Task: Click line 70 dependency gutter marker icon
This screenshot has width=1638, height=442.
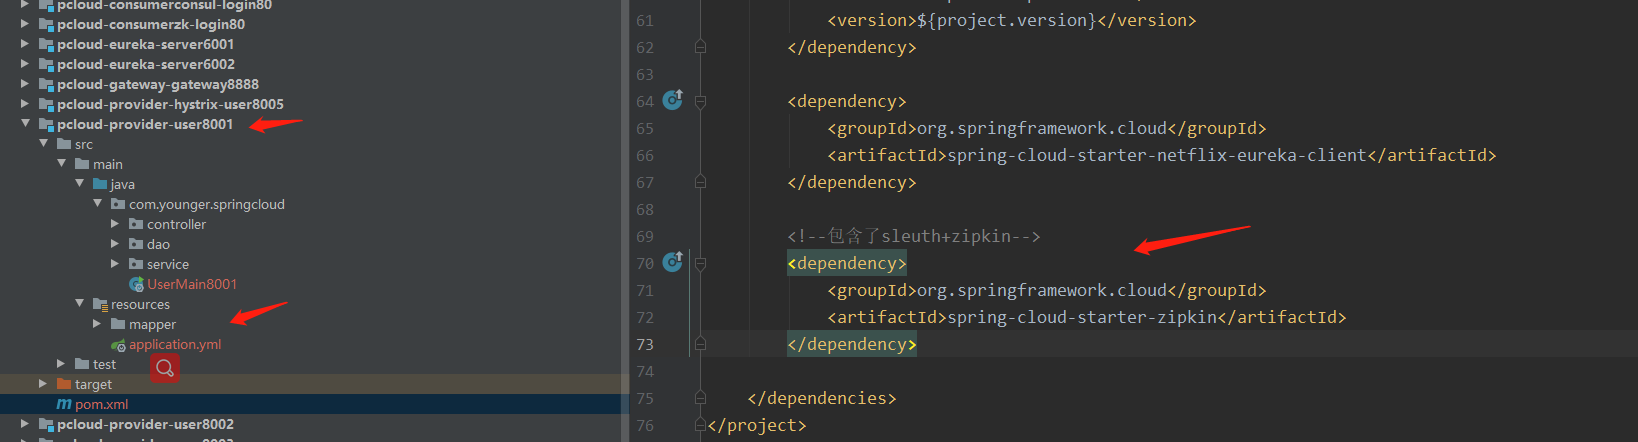Action: [673, 261]
